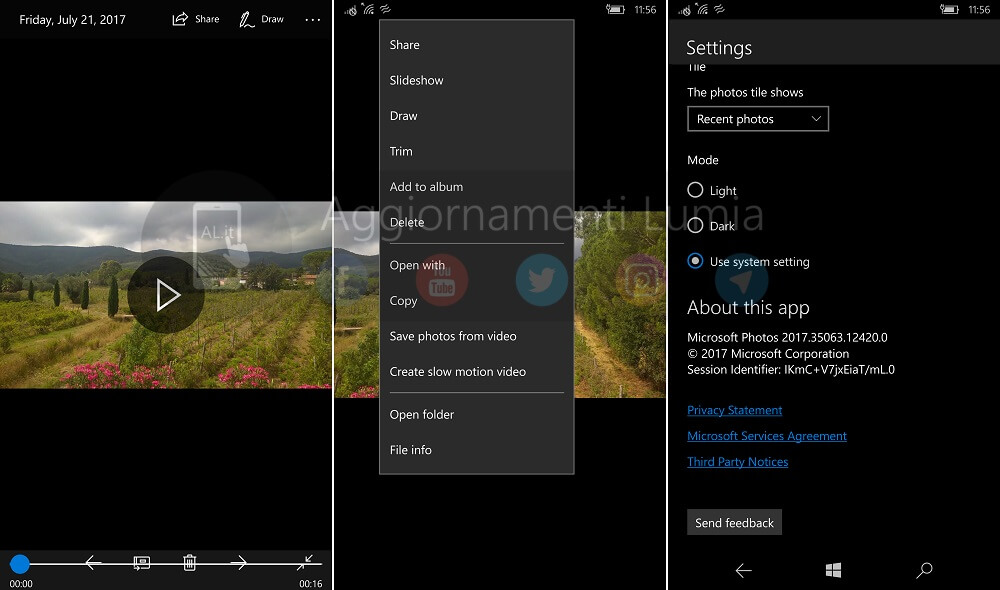This screenshot has width=1000, height=590.
Task: Open the three-dot See more menu
Action: point(312,18)
